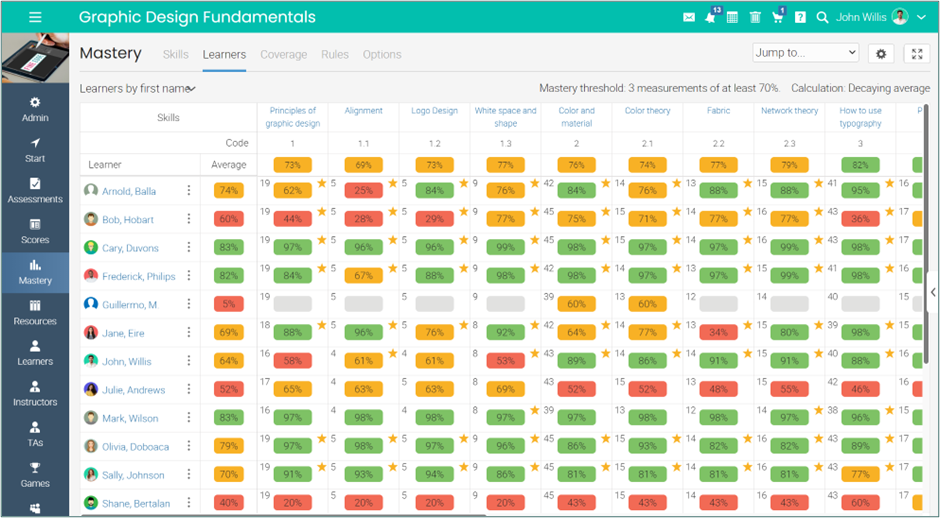
Task: Open notifications bell with badge 13
Action: tap(711, 17)
